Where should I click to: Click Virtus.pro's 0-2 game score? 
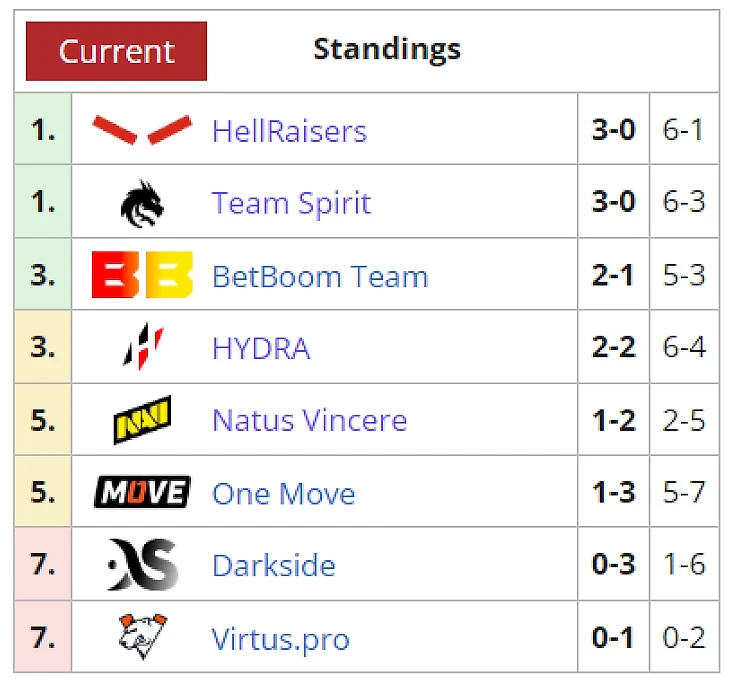click(684, 638)
